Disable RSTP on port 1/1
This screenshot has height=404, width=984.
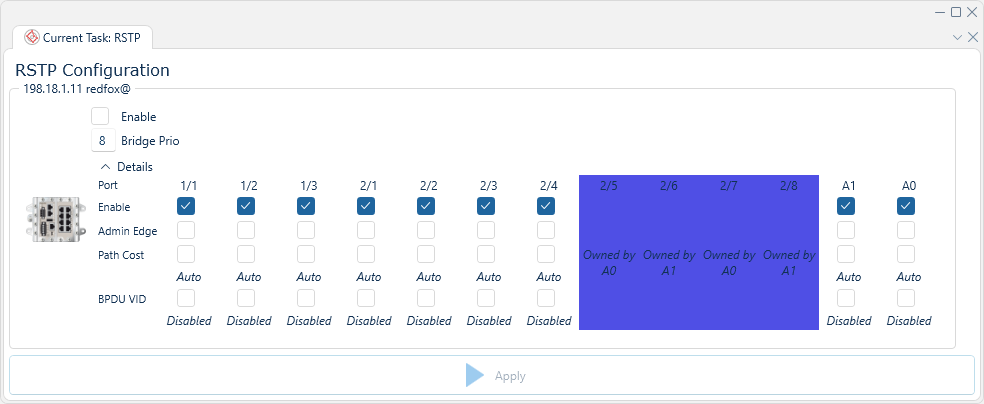(x=186, y=206)
